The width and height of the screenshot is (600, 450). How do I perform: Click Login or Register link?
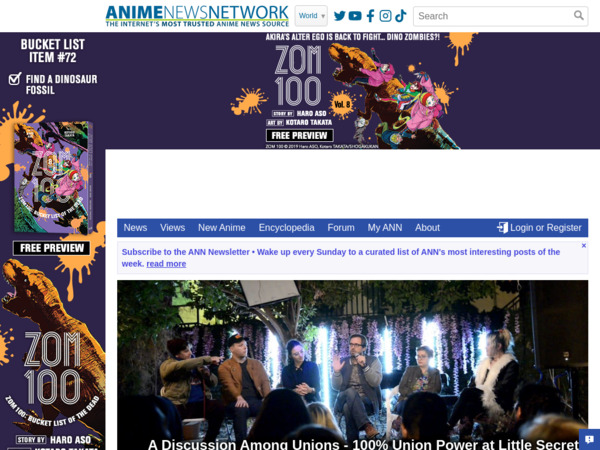tap(539, 228)
